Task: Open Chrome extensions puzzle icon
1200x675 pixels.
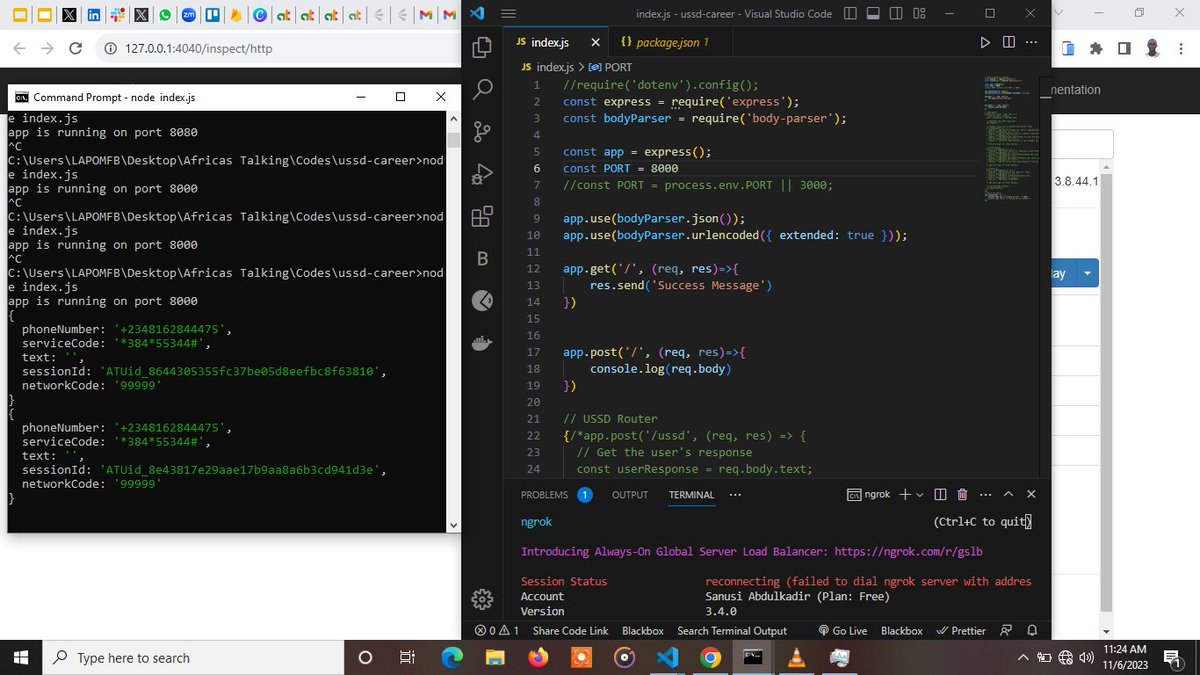Action: coord(1097,48)
